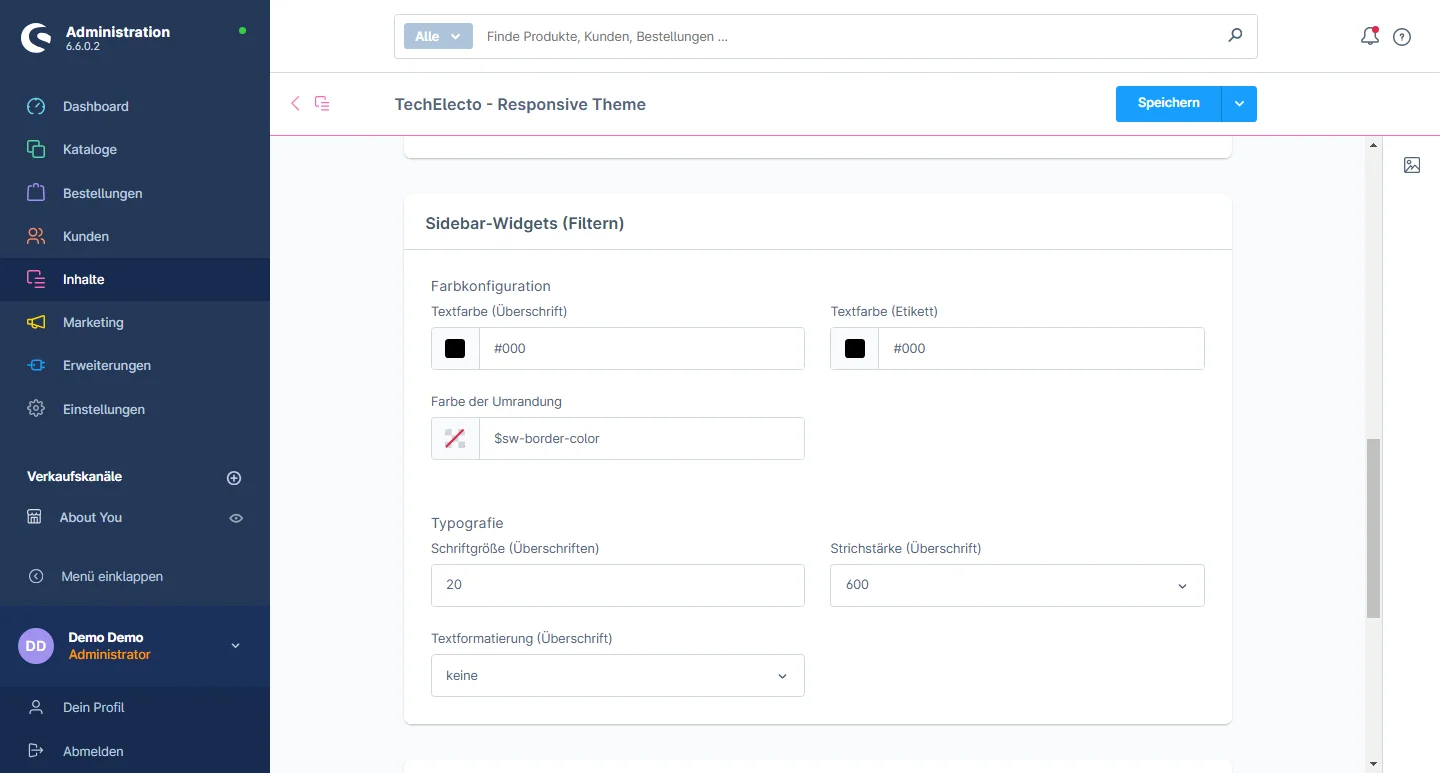
Task: Open the Strichstärke (Überschrift) dropdown
Action: tap(1016, 585)
